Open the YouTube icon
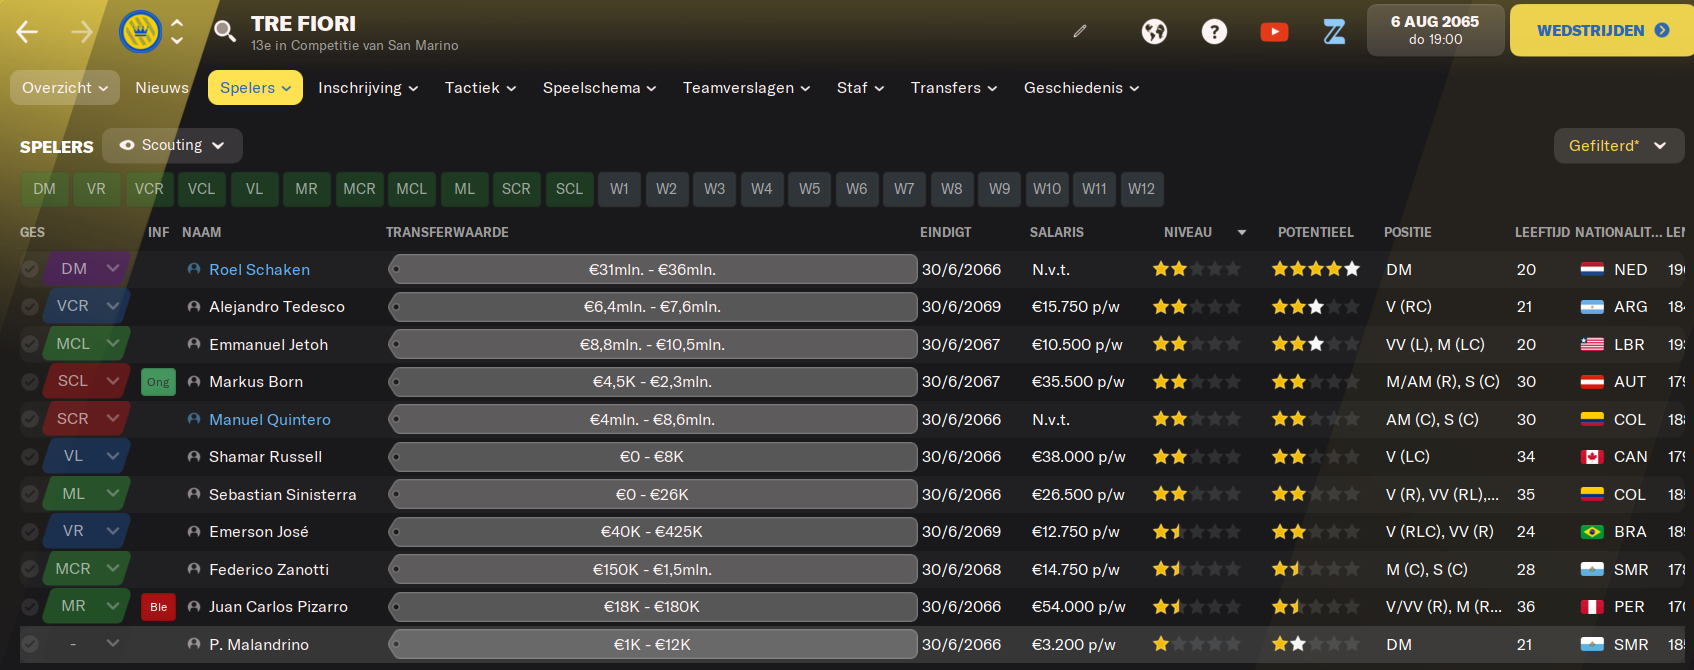The image size is (1694, 670). tap(1274, 32)
